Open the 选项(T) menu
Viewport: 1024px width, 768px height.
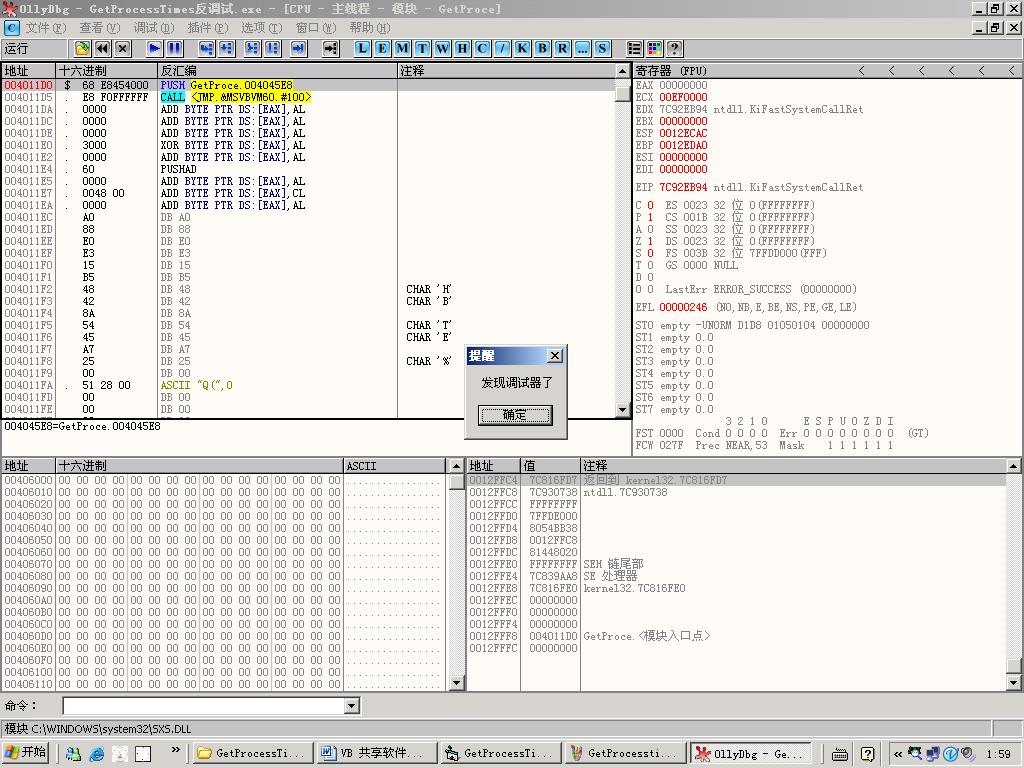point(262,28)
